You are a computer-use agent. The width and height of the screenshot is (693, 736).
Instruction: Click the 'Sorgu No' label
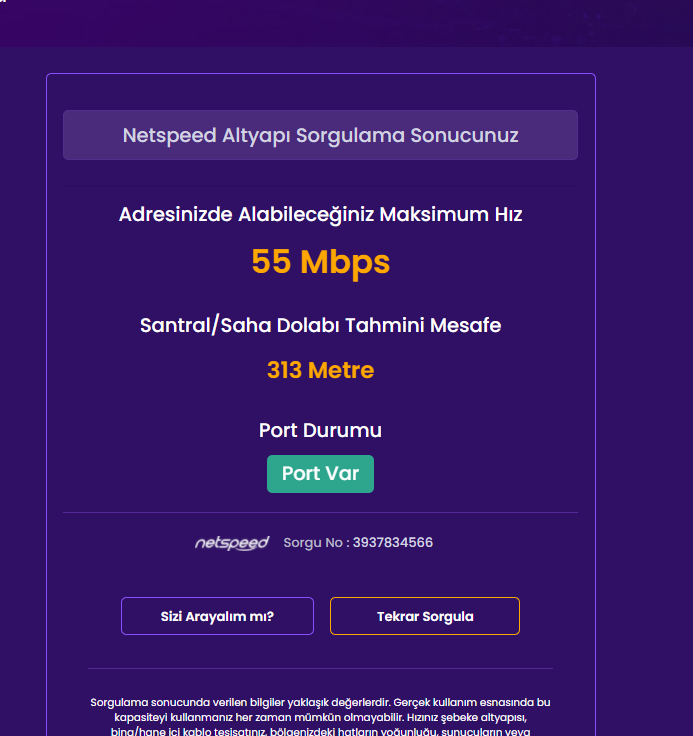point(315,543)
